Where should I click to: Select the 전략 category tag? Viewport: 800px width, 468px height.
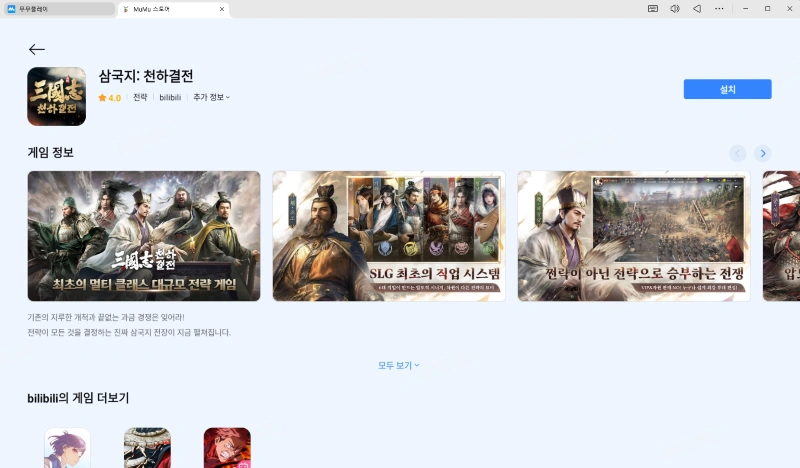(x=140, y=97)
